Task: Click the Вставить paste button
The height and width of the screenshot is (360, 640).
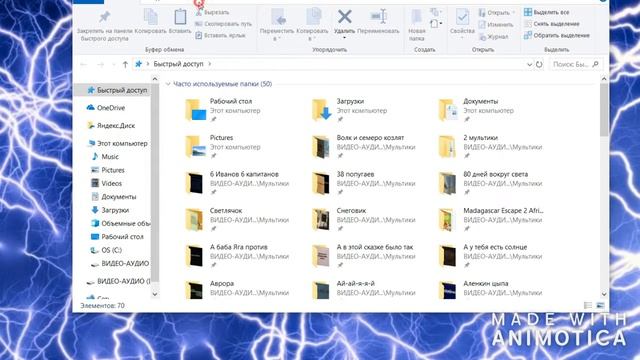Action: [180, 21]
